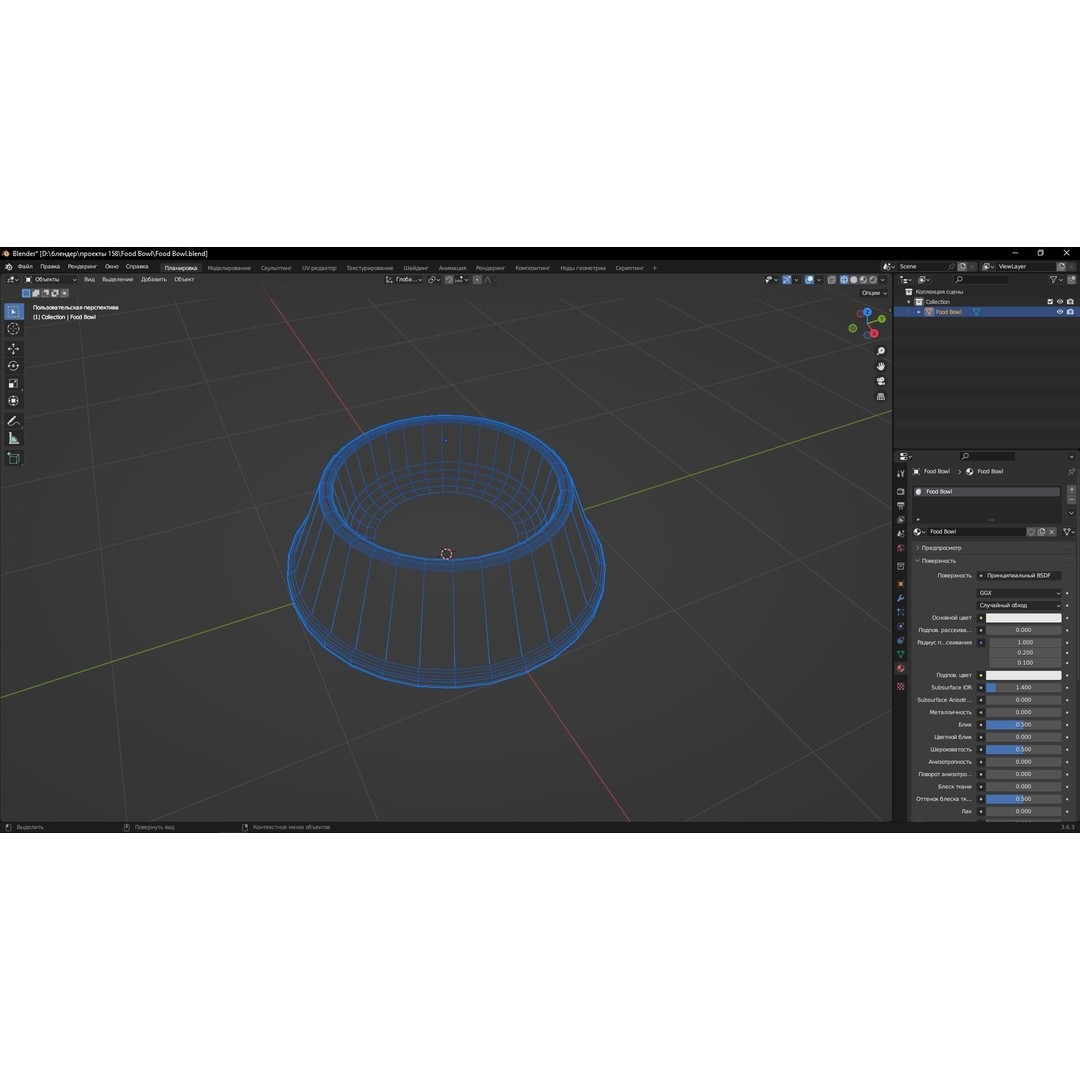
Task: Open the Modifiers wrench properties tab
Action: tap(901, 598)
